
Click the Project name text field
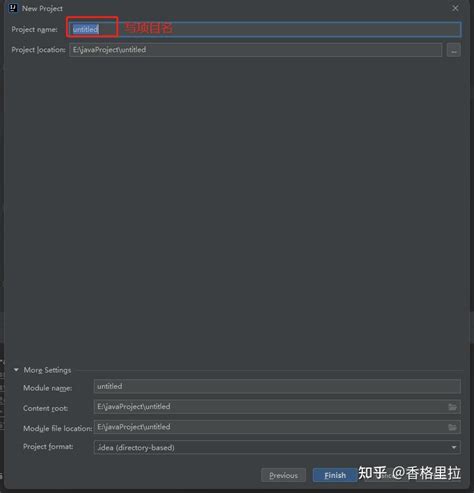(x=265, y=29)
